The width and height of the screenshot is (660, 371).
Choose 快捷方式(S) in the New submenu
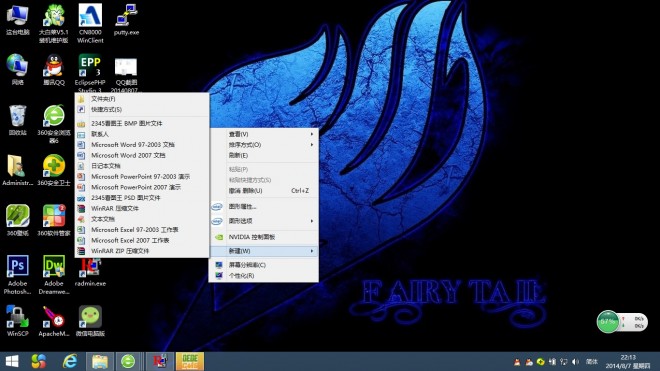[x=142, y=109]
